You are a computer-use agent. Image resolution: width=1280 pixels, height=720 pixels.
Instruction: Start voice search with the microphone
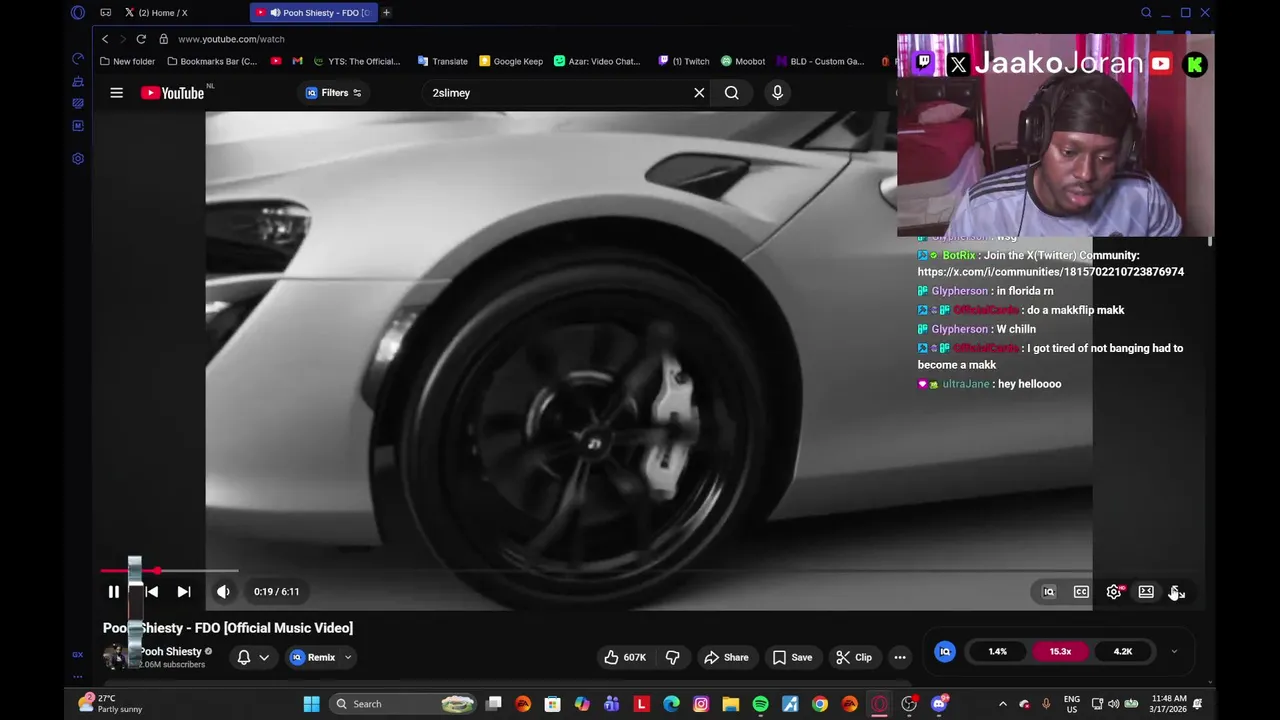coord(777,93)
